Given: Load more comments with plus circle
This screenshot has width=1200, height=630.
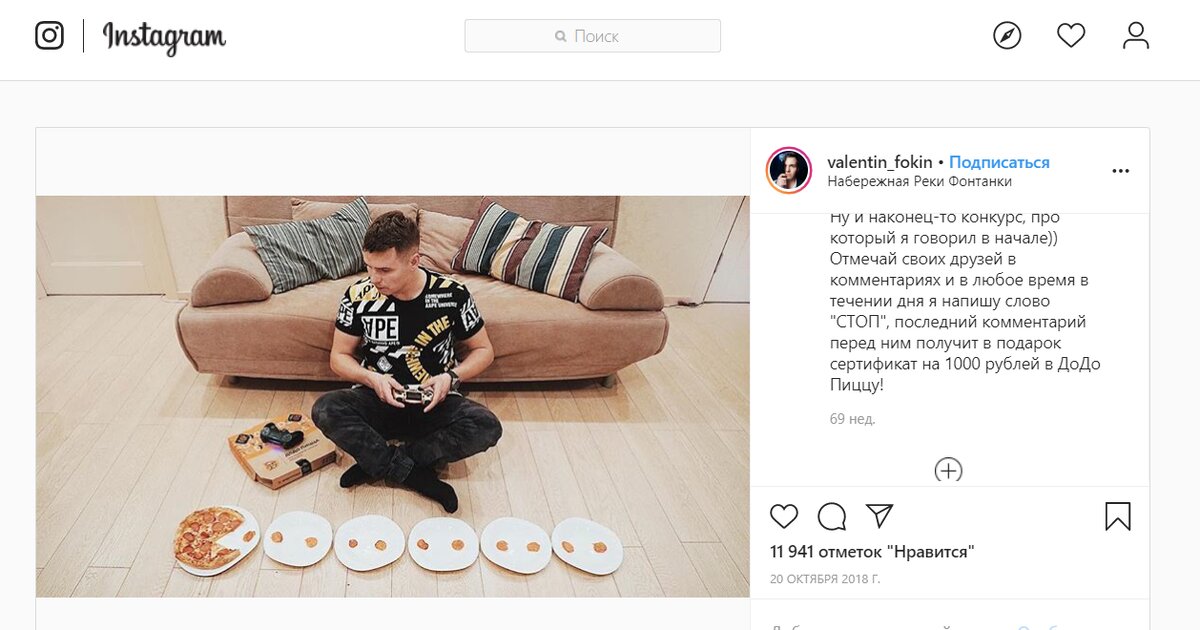Looking at the screenshot, I should (948, 470).
